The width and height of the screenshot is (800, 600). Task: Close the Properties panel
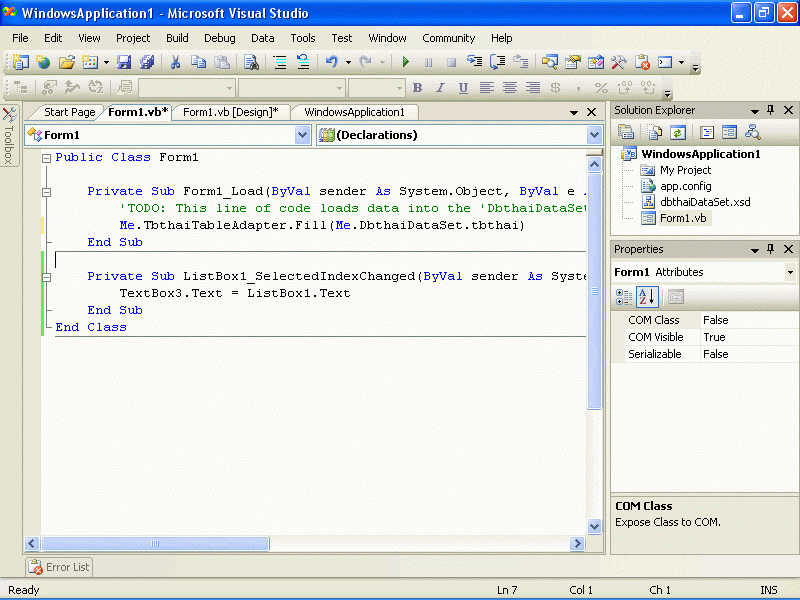coord(788,249)
